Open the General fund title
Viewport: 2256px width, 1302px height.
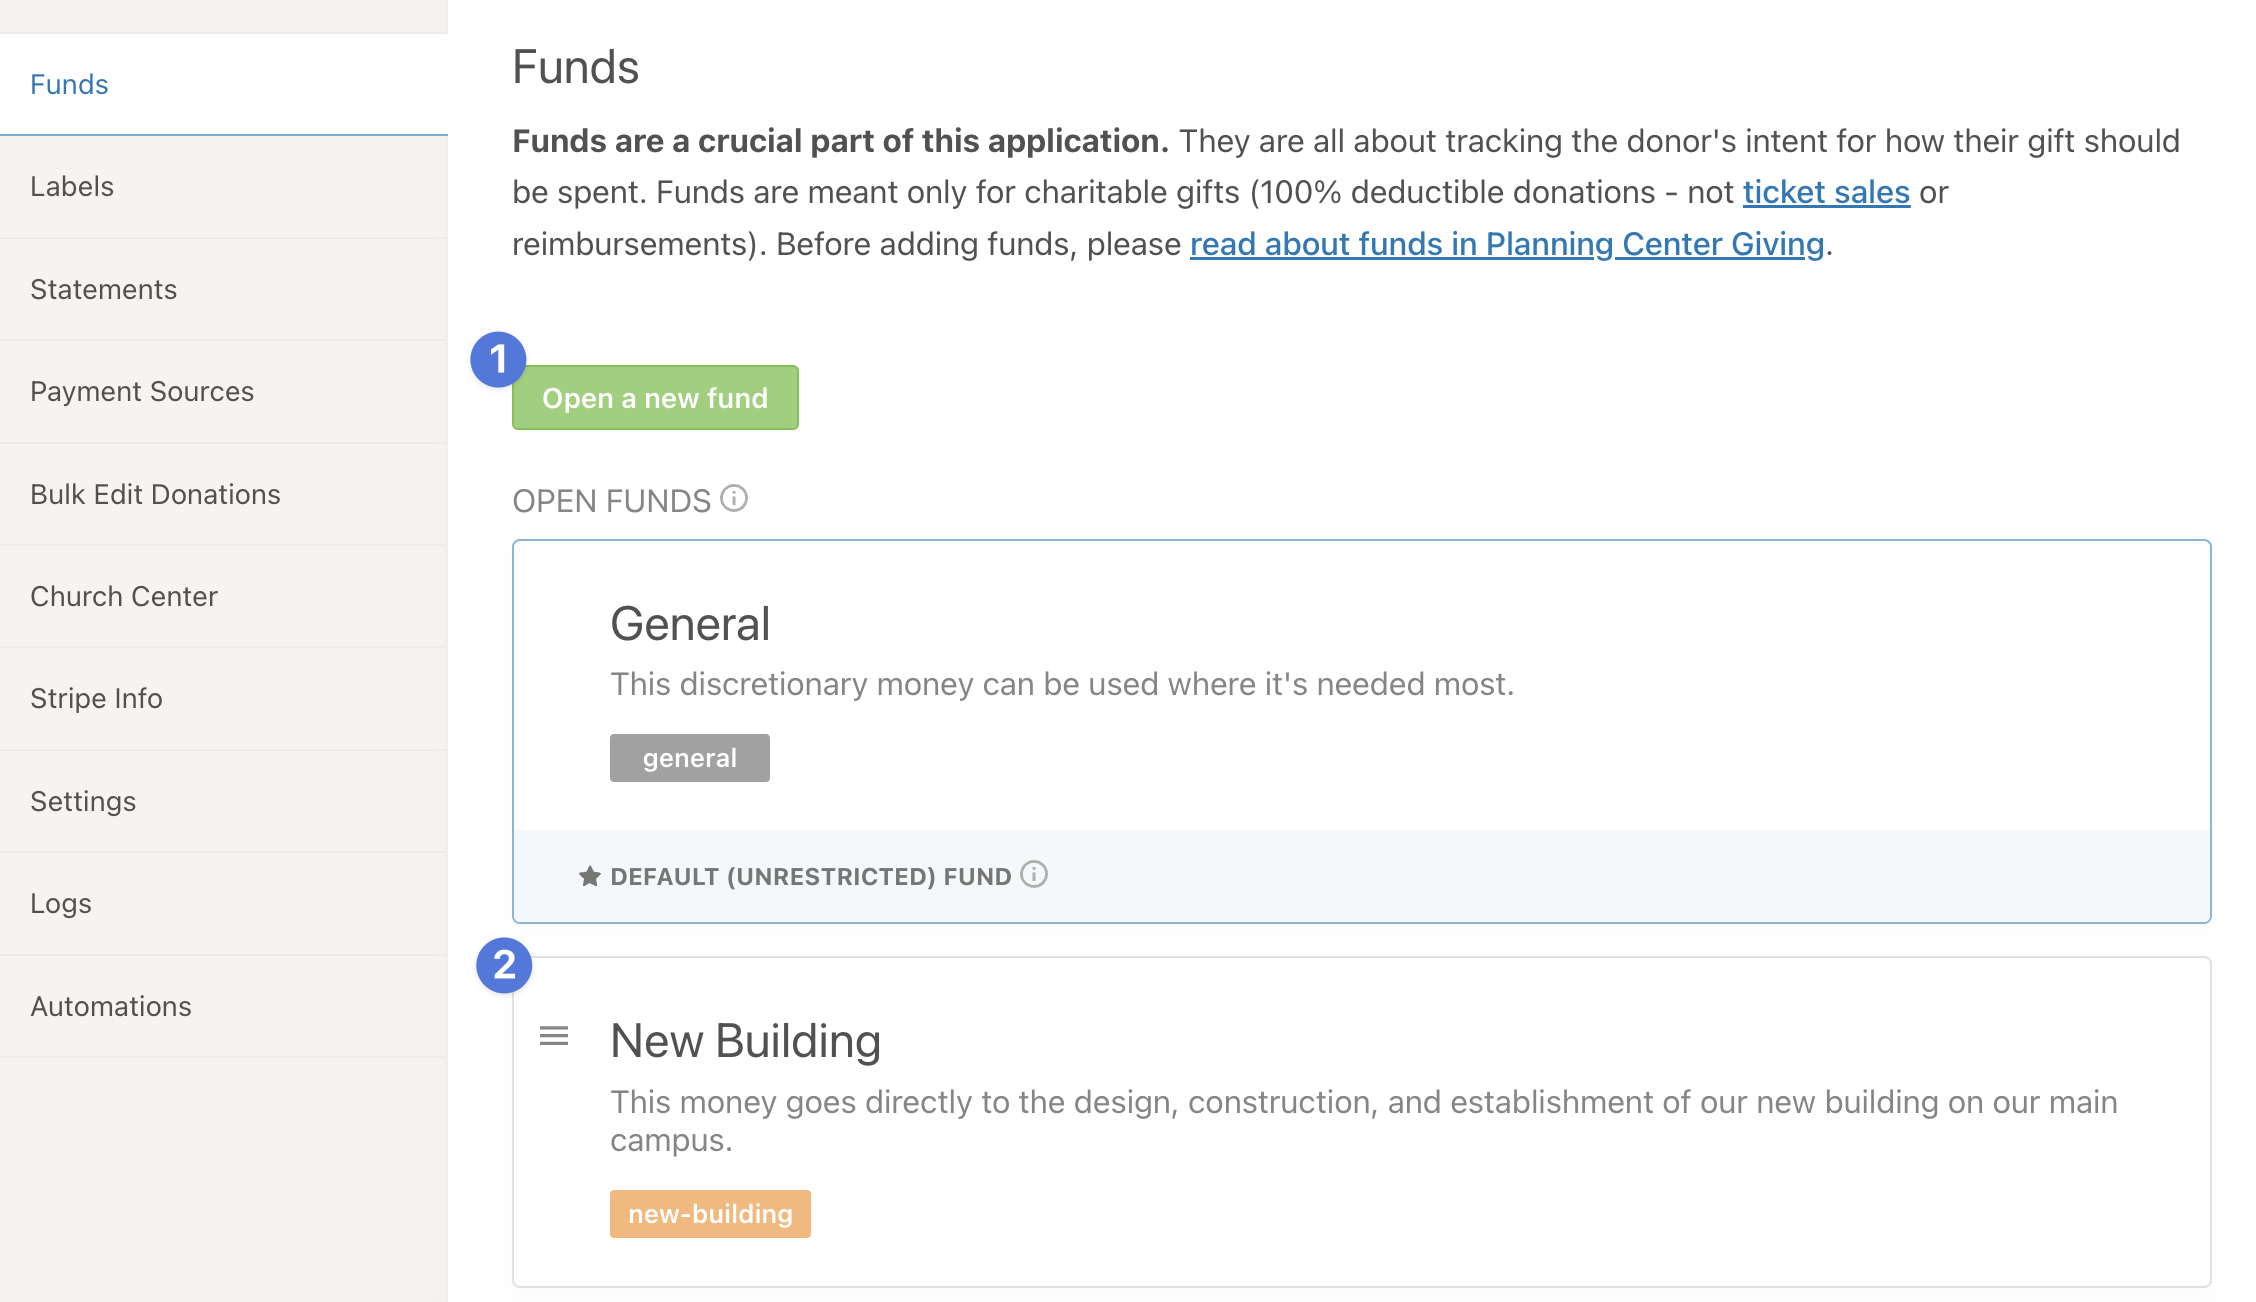click(x=690, y=624)
